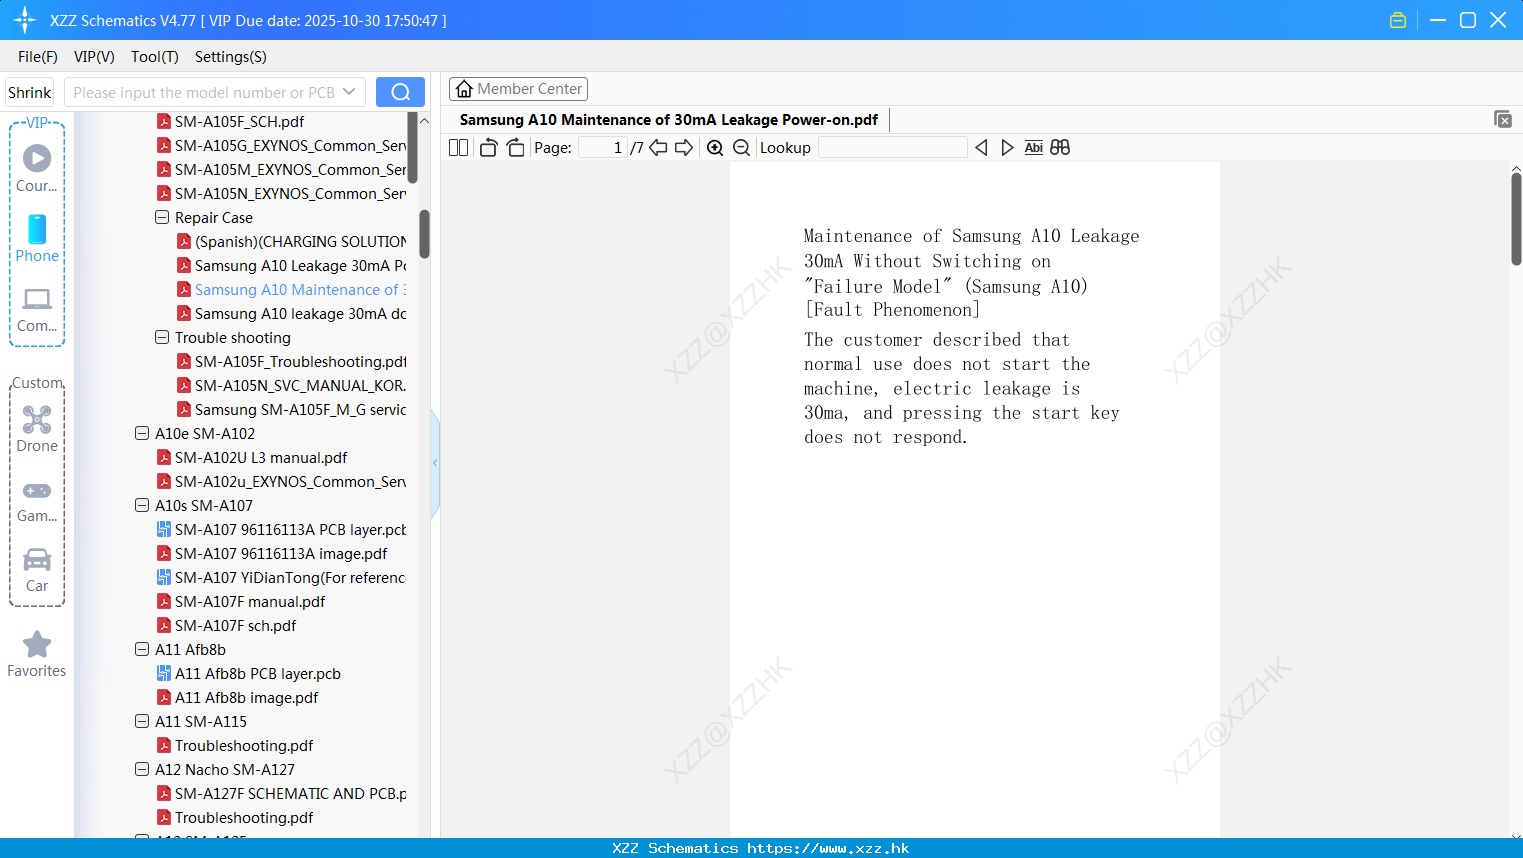
Task: Click PDF icon of SM-A105F_SCH.pdf
Action: point(164,121)
